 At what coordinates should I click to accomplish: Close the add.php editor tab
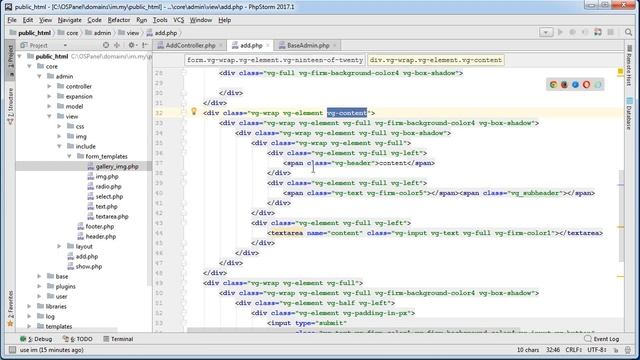point(268,45)
